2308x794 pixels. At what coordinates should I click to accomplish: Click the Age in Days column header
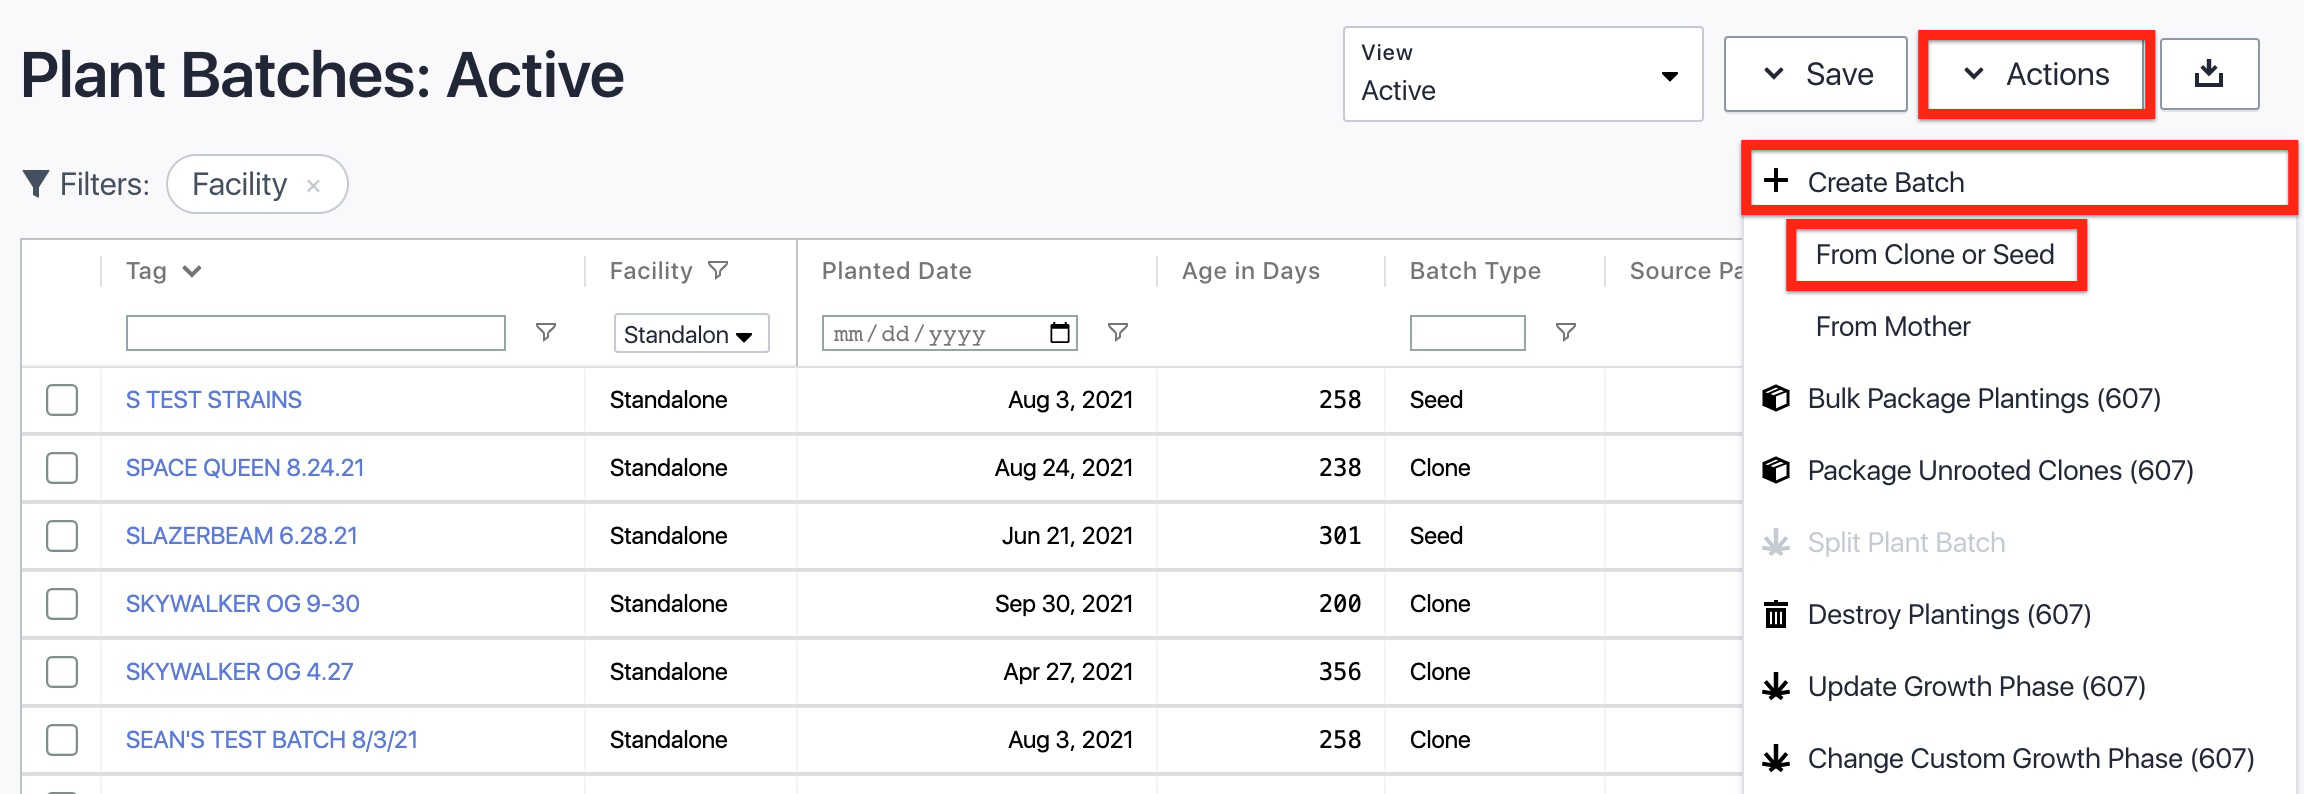pos(1250,271)
